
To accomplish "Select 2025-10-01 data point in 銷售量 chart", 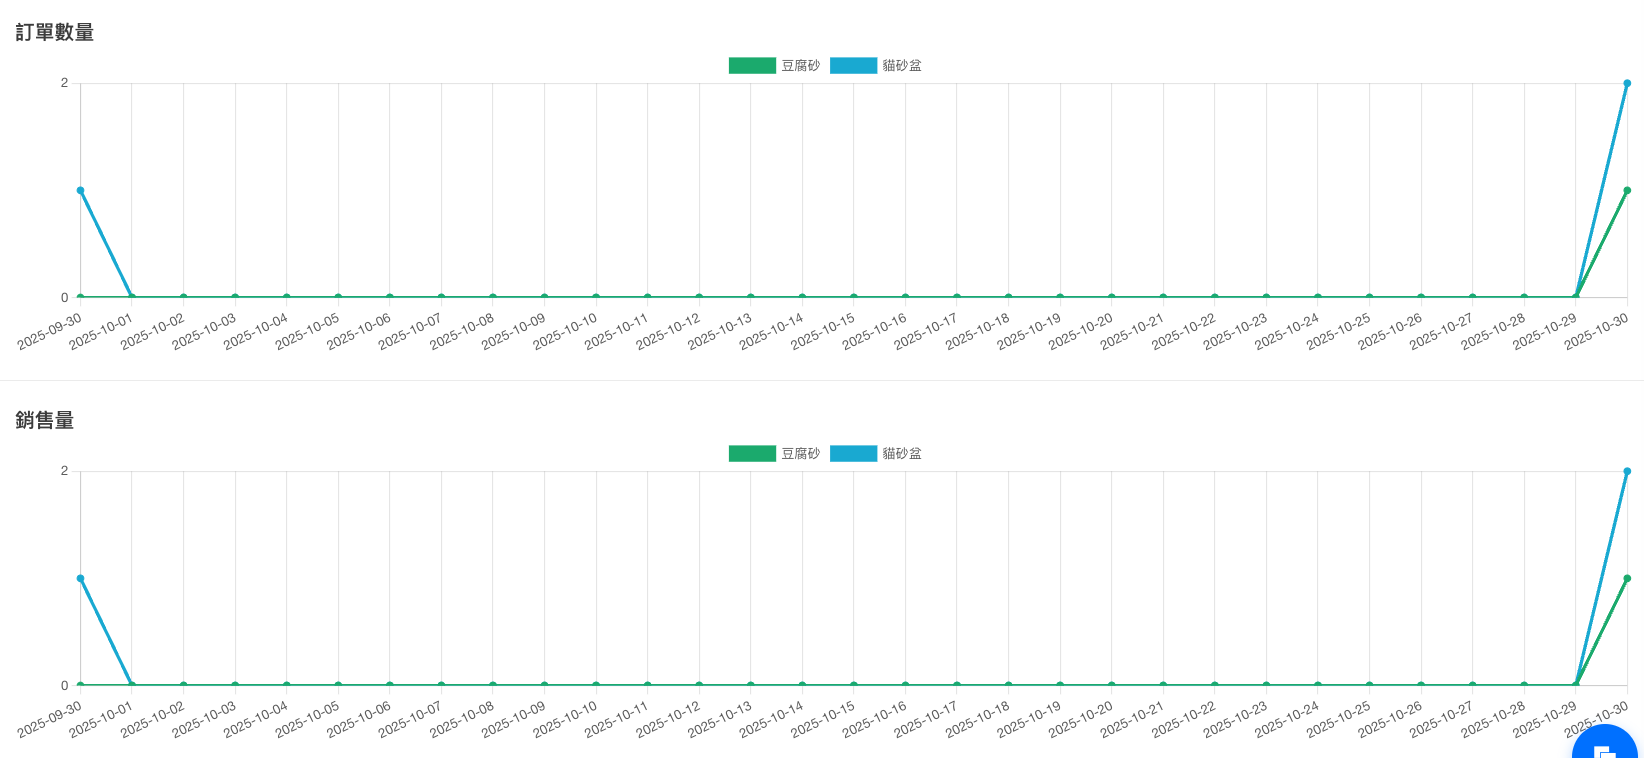I will click(132, 685).
